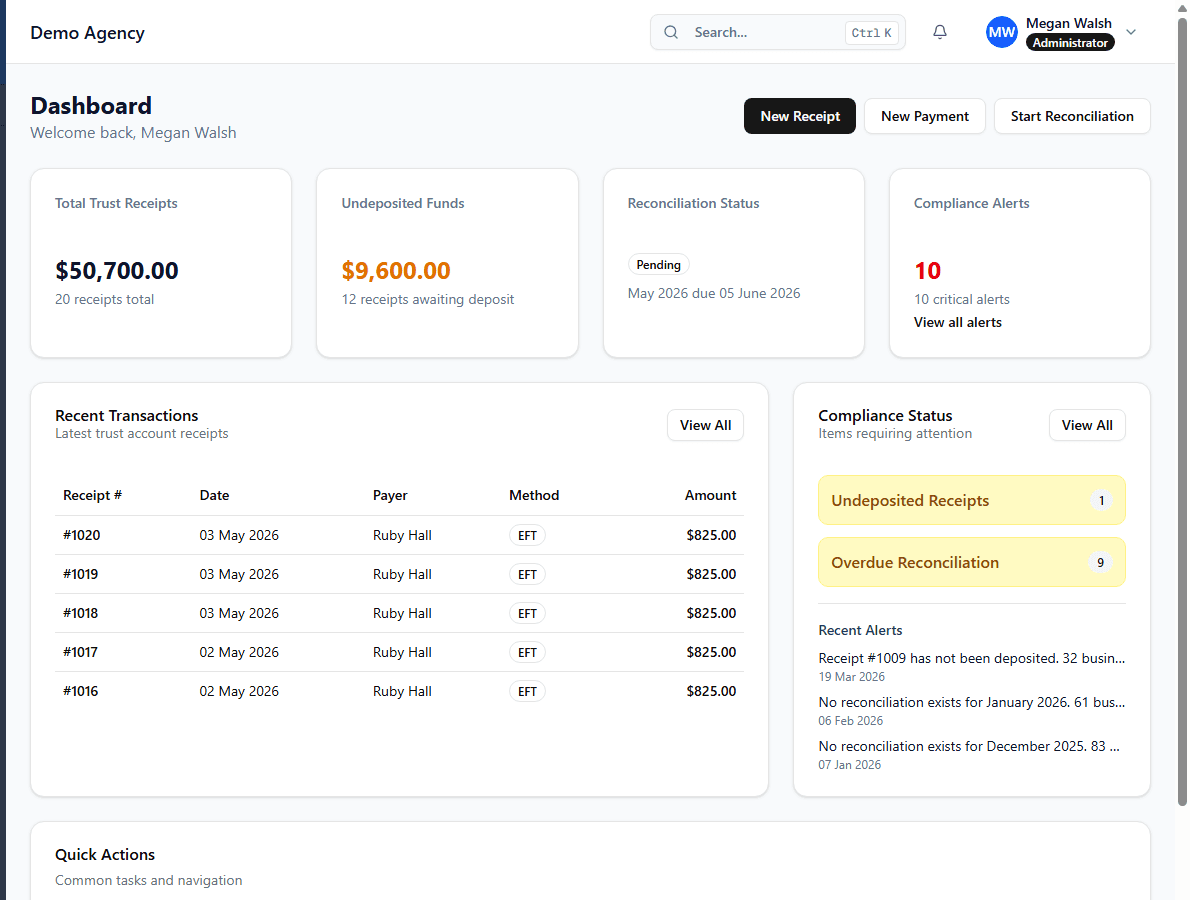
Task: Click Ruby Hall payer in row #1018
Action: 401,613
